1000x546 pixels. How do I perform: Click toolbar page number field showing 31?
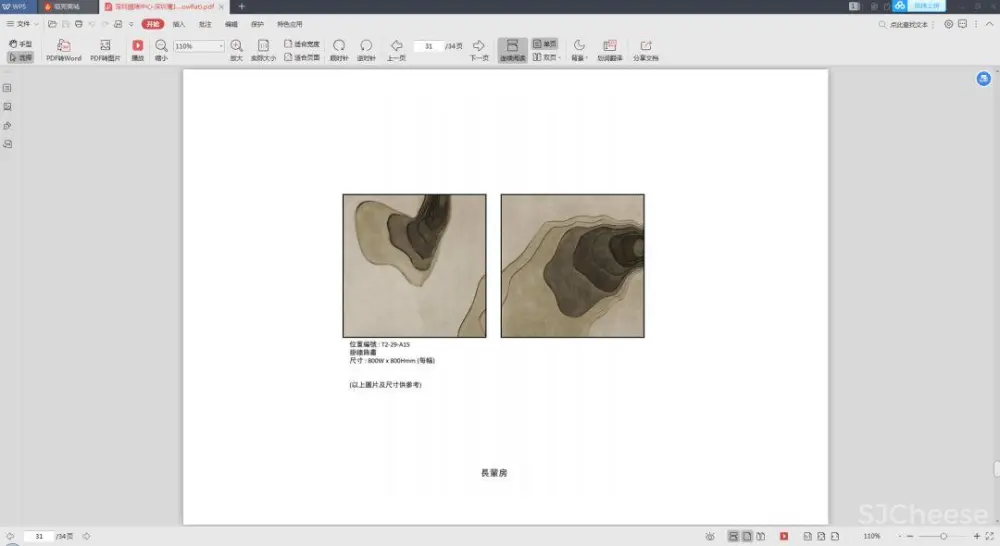pyautogui.click(x=429, y=46)
